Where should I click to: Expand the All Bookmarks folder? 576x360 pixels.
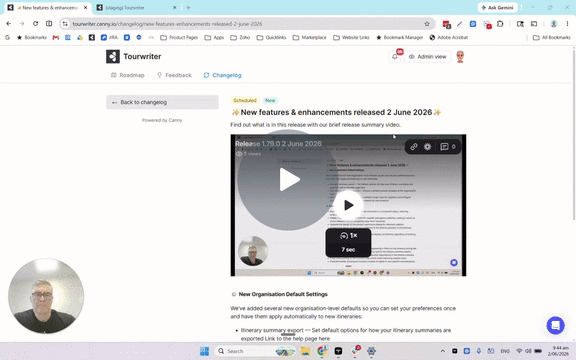point(551,37)
